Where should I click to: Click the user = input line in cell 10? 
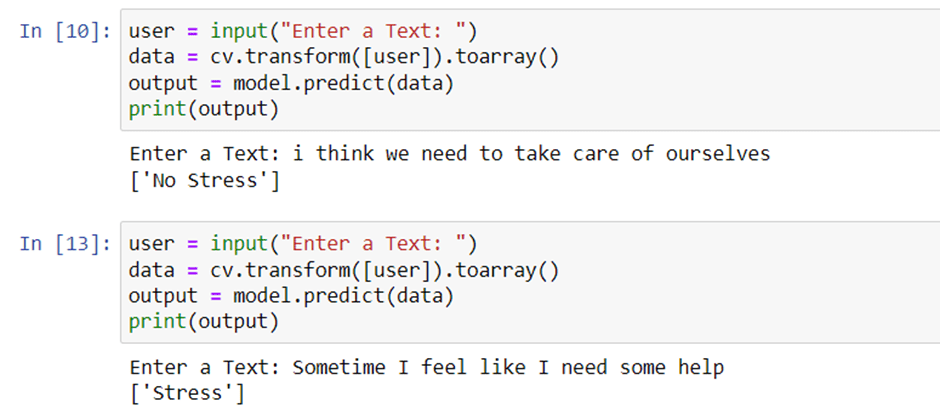tap(303, 31)
